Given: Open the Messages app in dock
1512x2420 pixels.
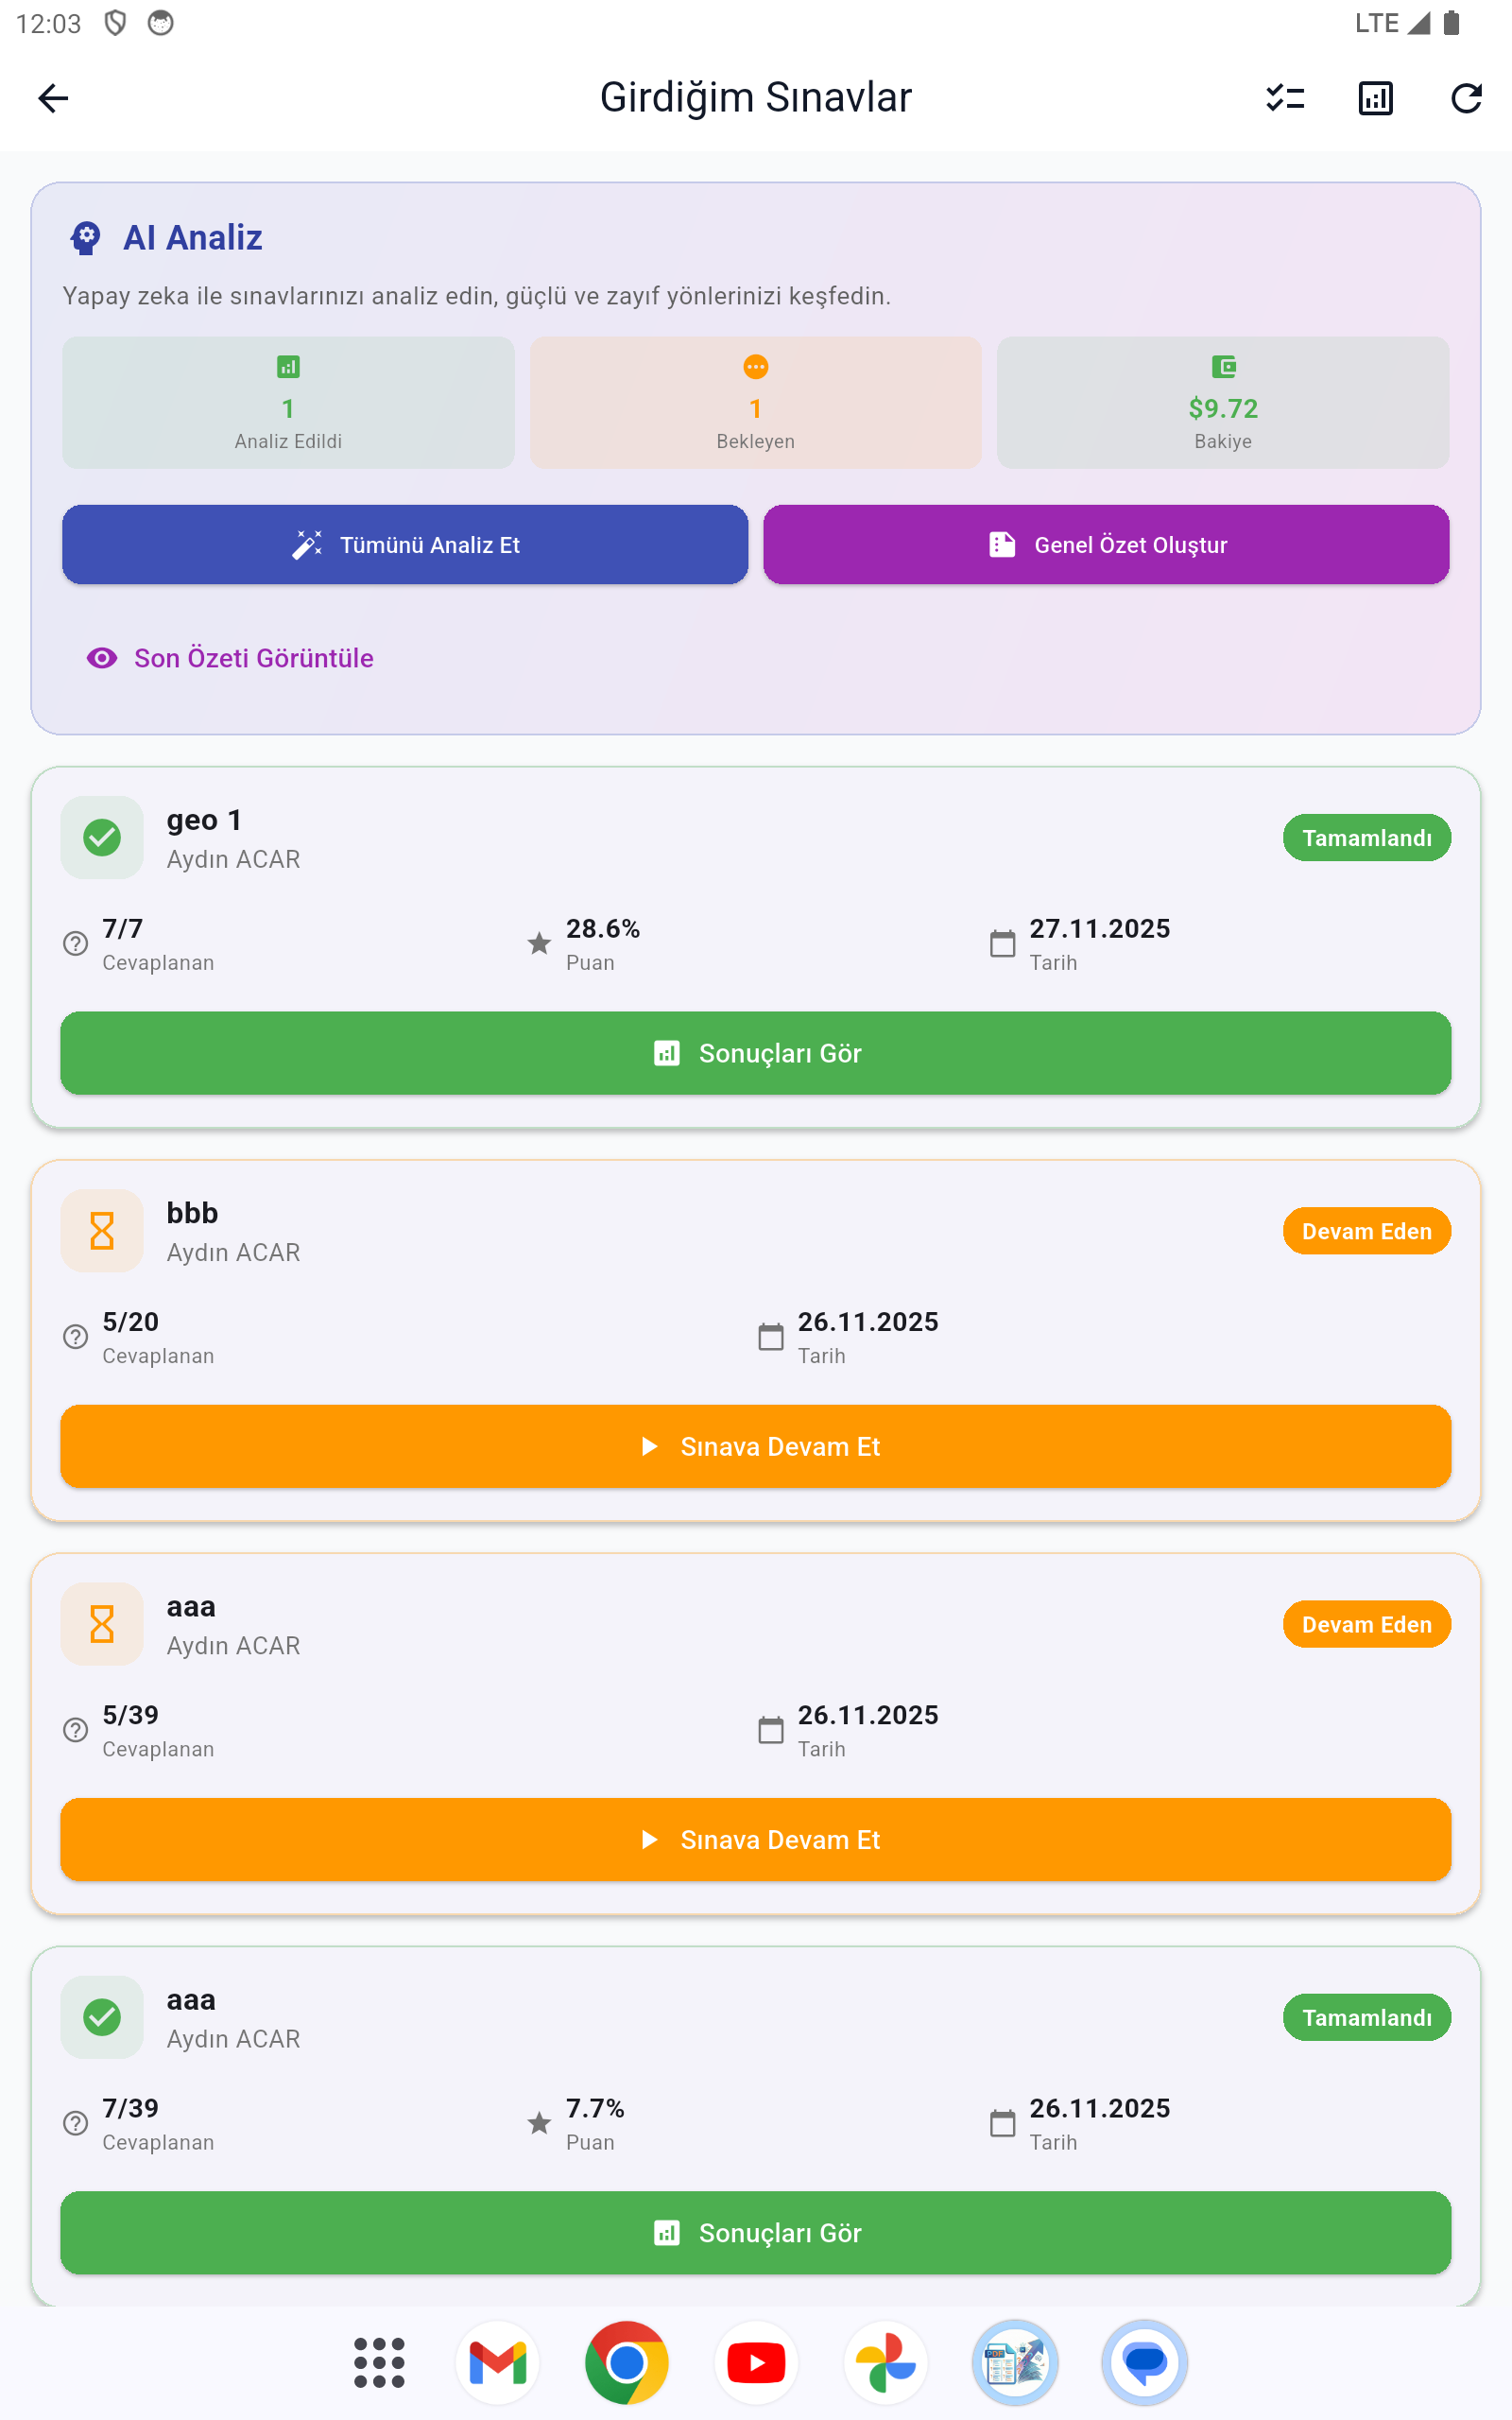Looking at the screenshot, I should coord(1144,2362).
